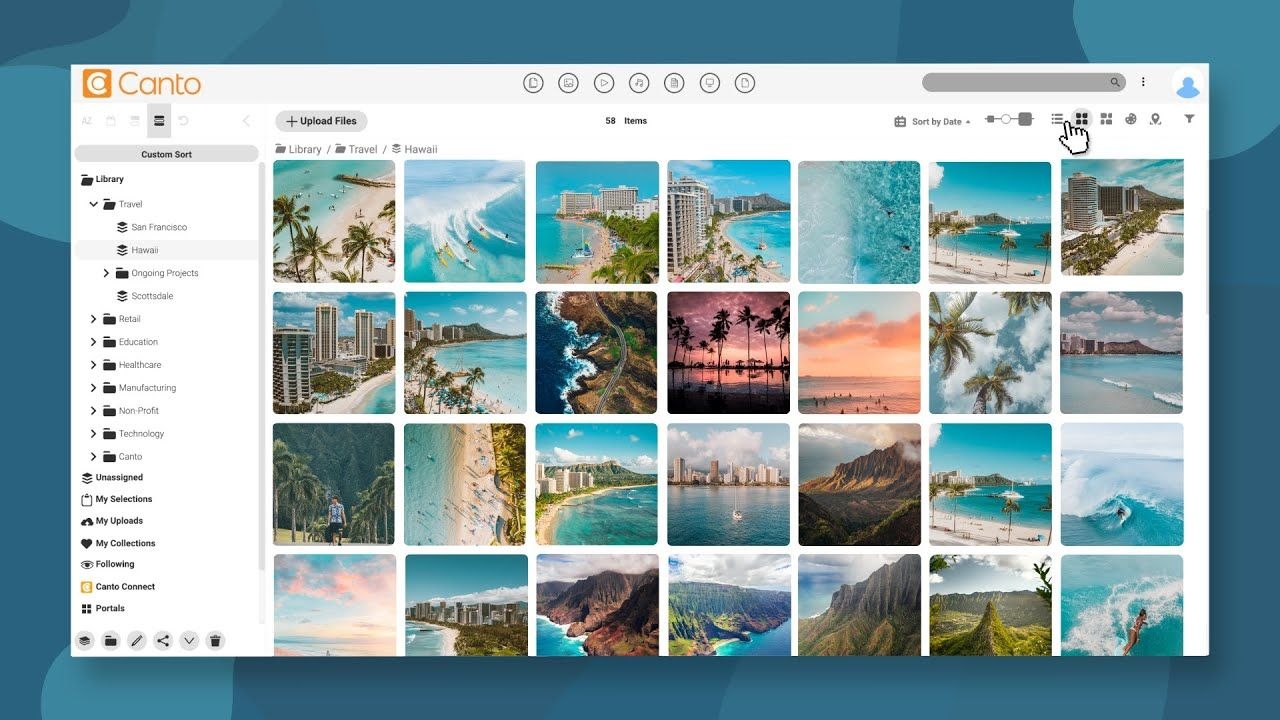Go to Travel in breadcrumb
Screen dimensions: 1280x720
[362, 149]
